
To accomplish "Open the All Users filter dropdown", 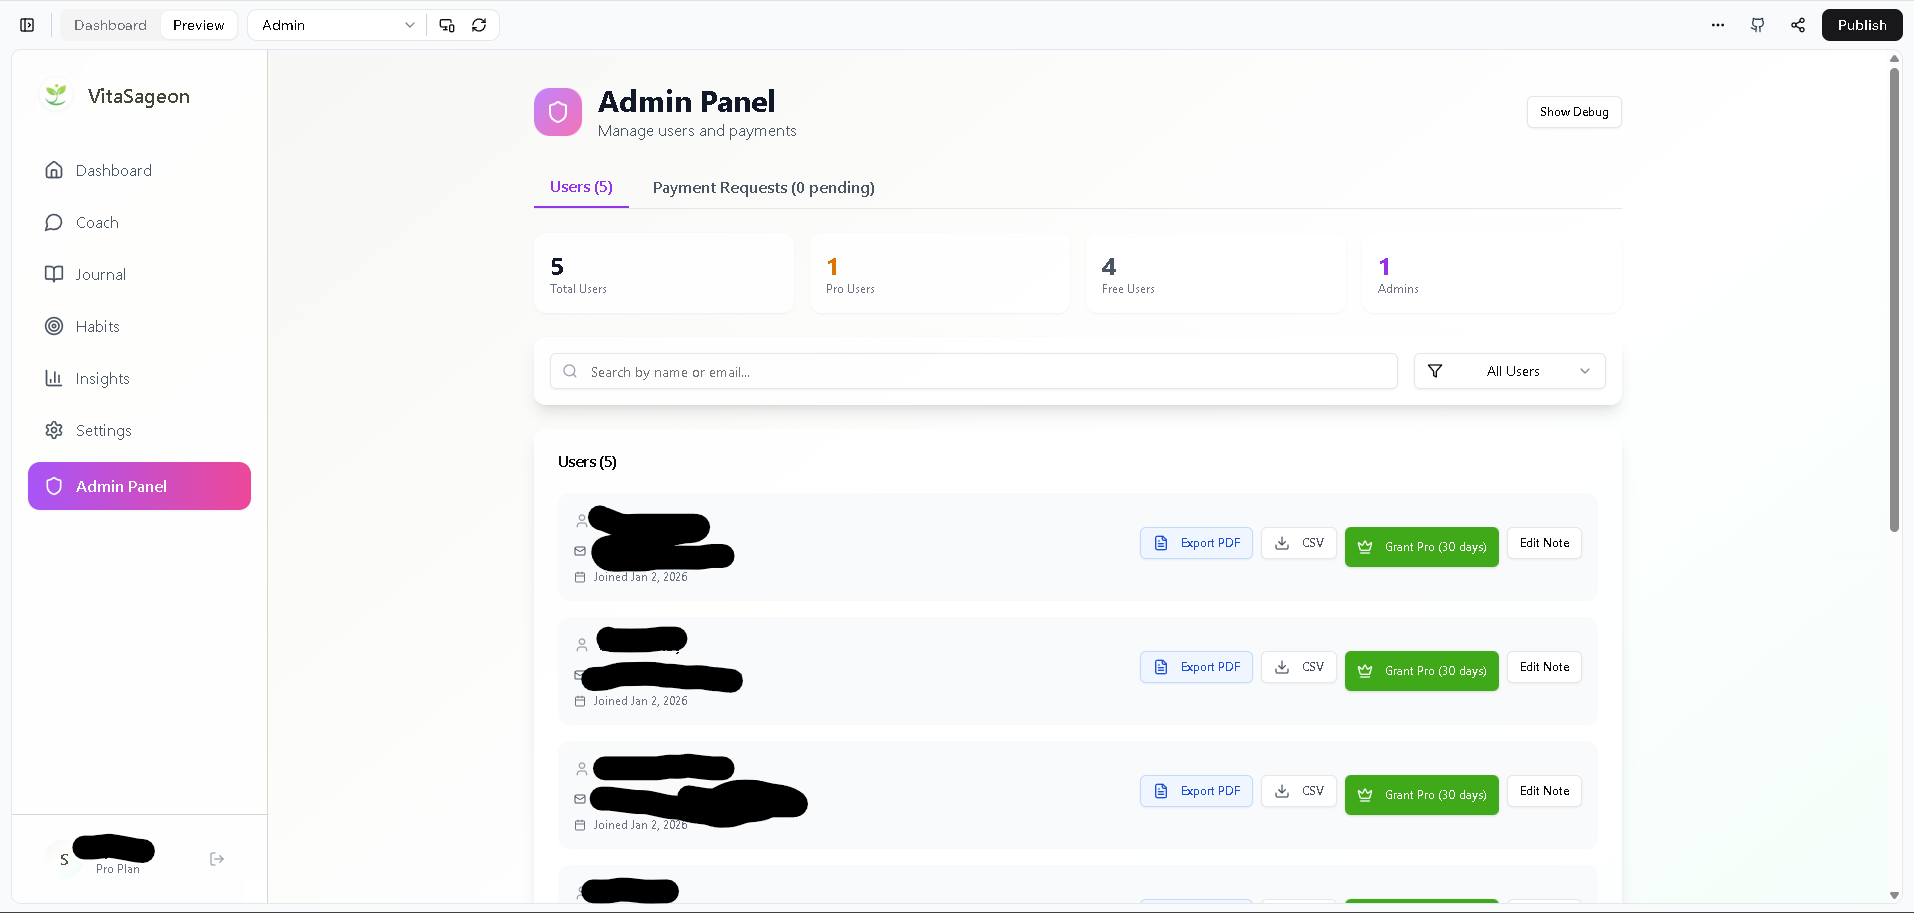I will click(x=1510, y=371).
